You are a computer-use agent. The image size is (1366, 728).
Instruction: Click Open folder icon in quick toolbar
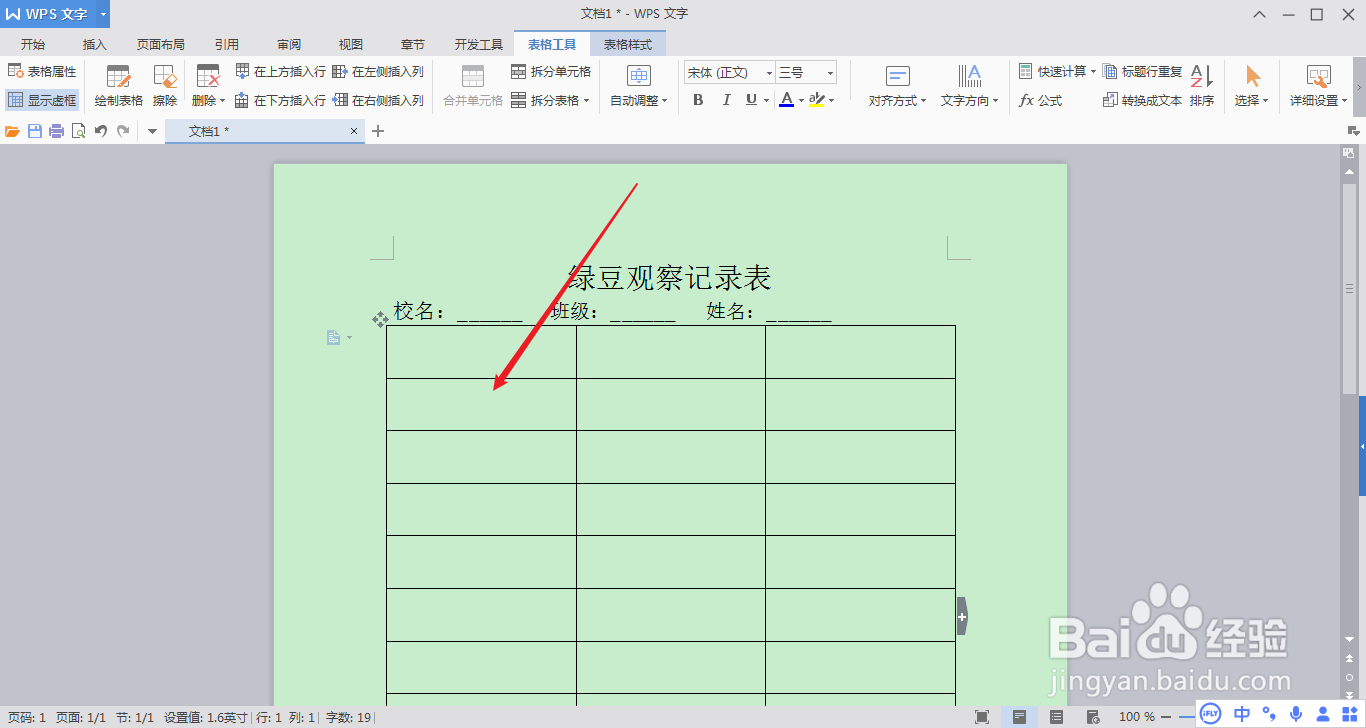point(12,131)
